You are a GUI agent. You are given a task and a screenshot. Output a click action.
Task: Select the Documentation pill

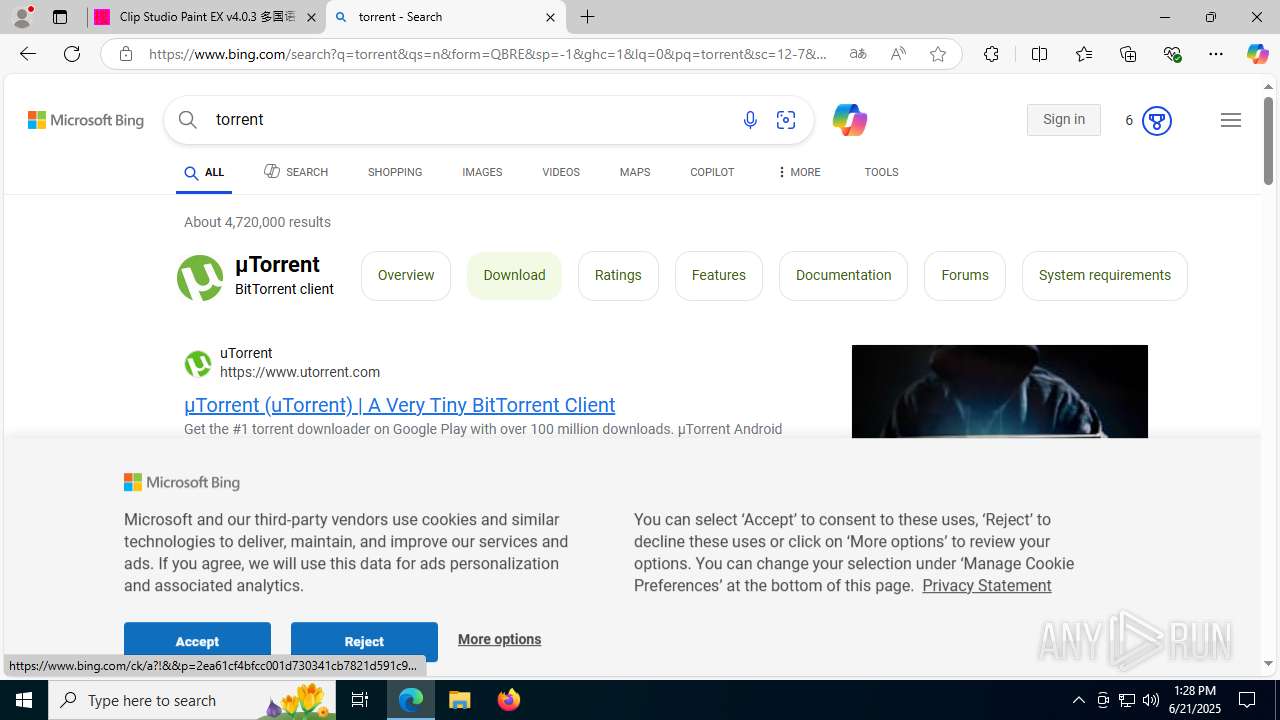[843, 276]
